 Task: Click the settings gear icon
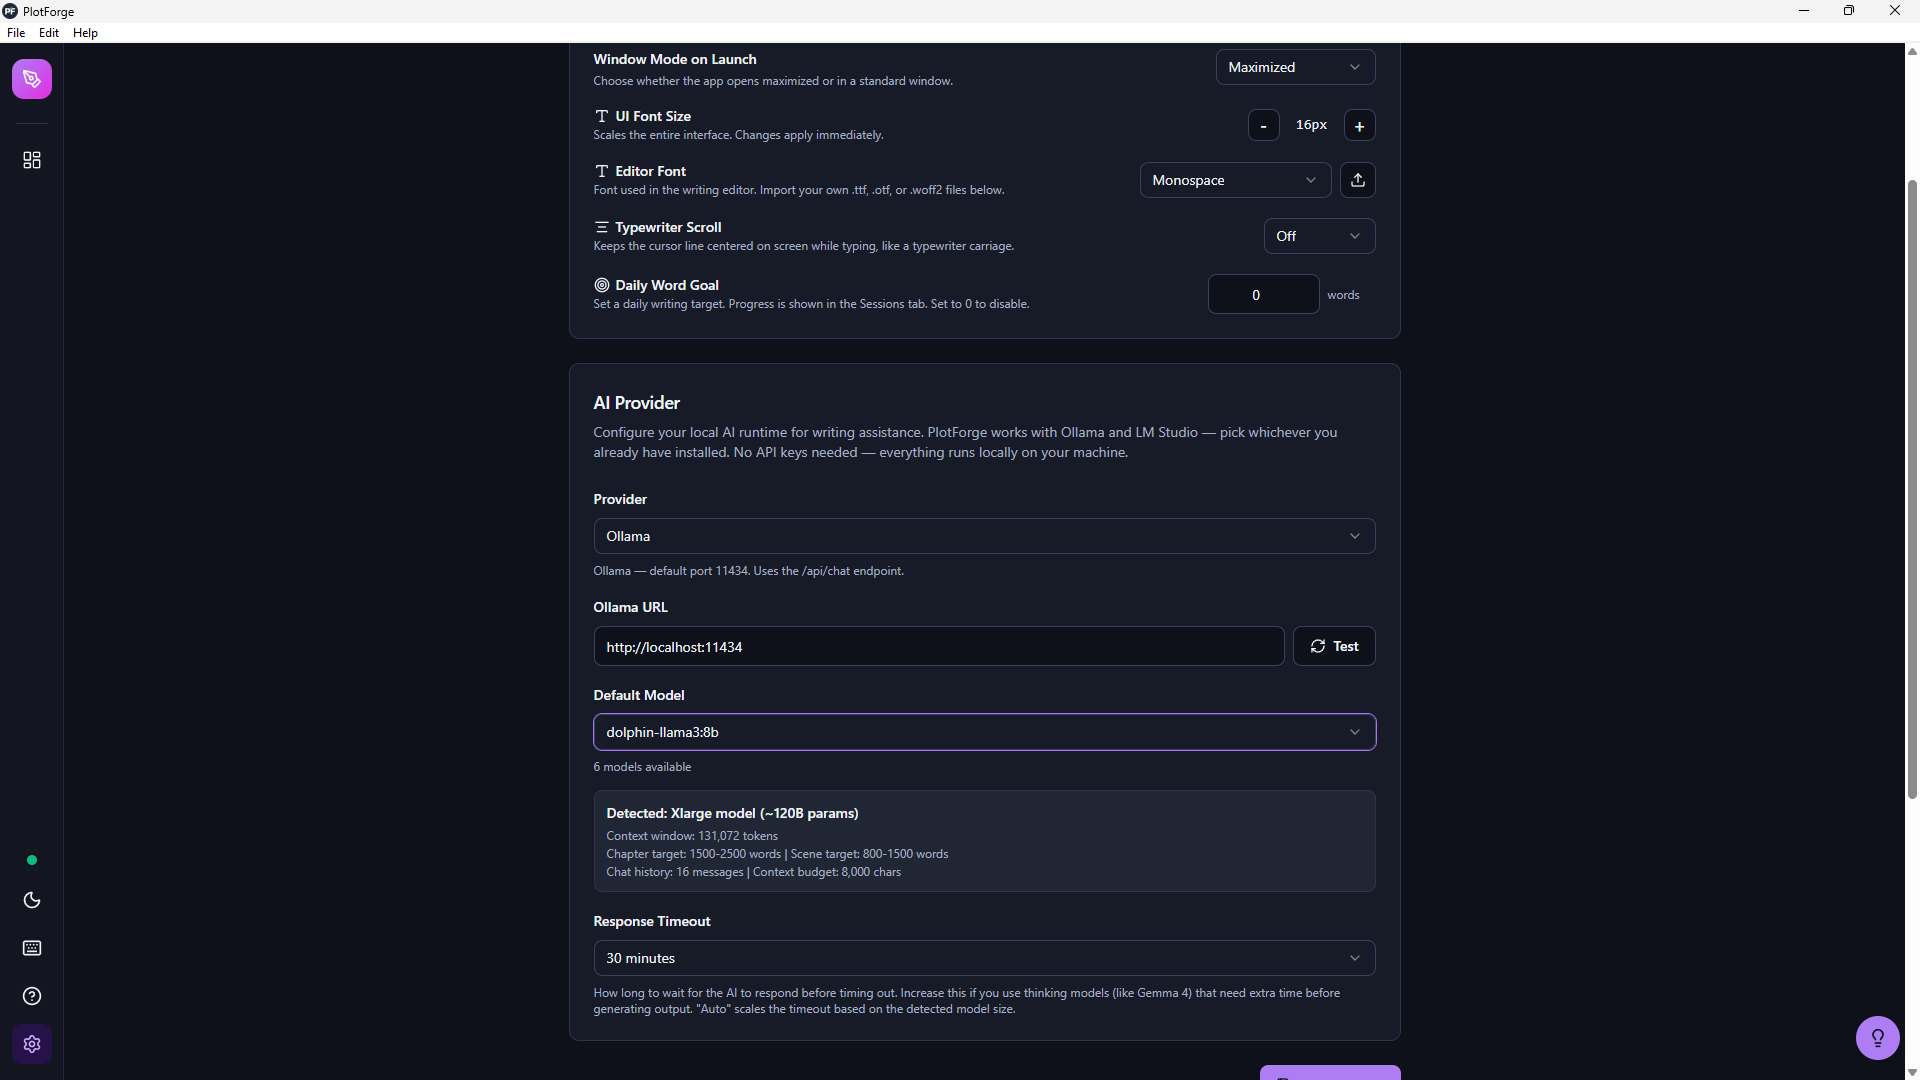(32, 1044)
